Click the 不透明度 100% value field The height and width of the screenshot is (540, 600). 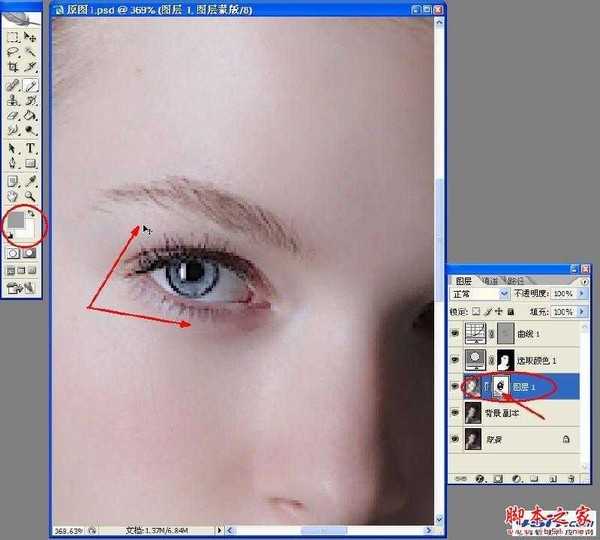[x=564, y=294]
